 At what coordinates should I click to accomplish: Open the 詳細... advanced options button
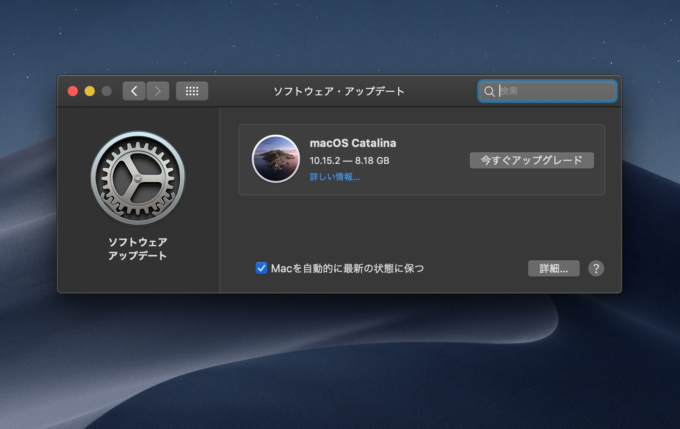[x=553, y=269]
